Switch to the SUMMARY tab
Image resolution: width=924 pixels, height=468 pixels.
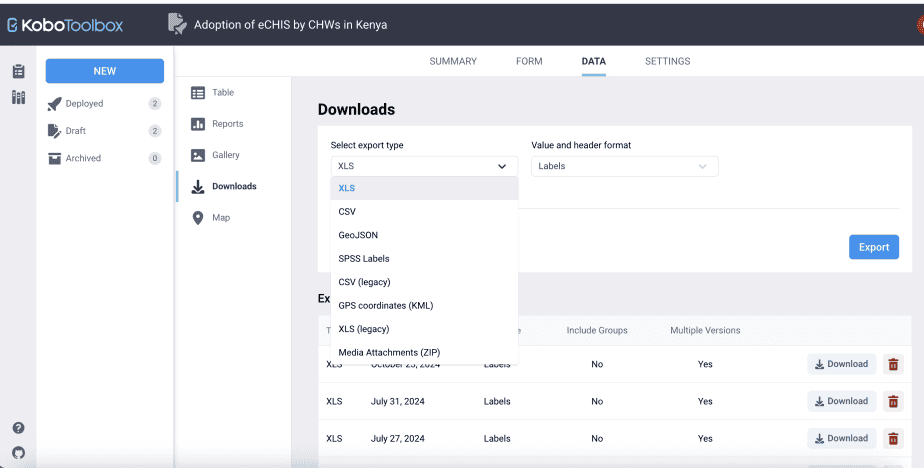point(453,61)
